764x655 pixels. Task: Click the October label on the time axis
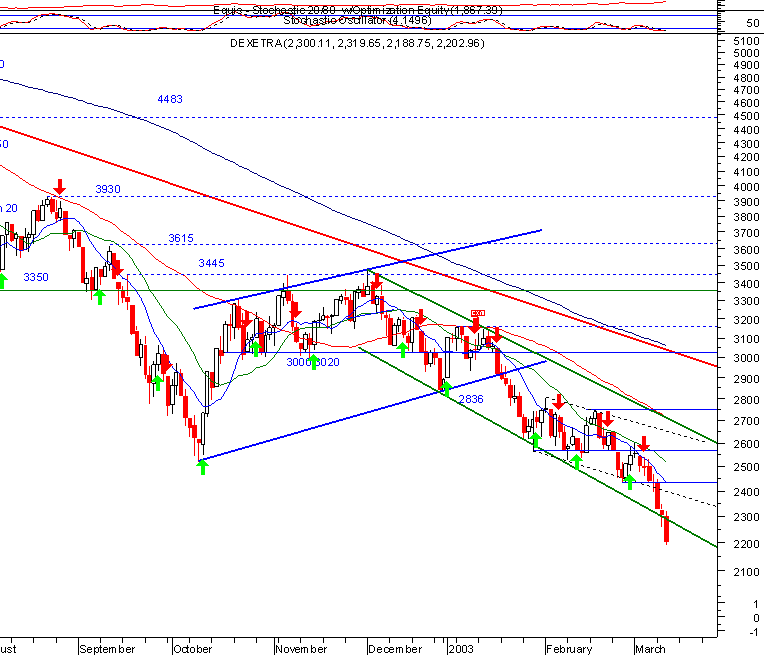click(x=193, y=649)
